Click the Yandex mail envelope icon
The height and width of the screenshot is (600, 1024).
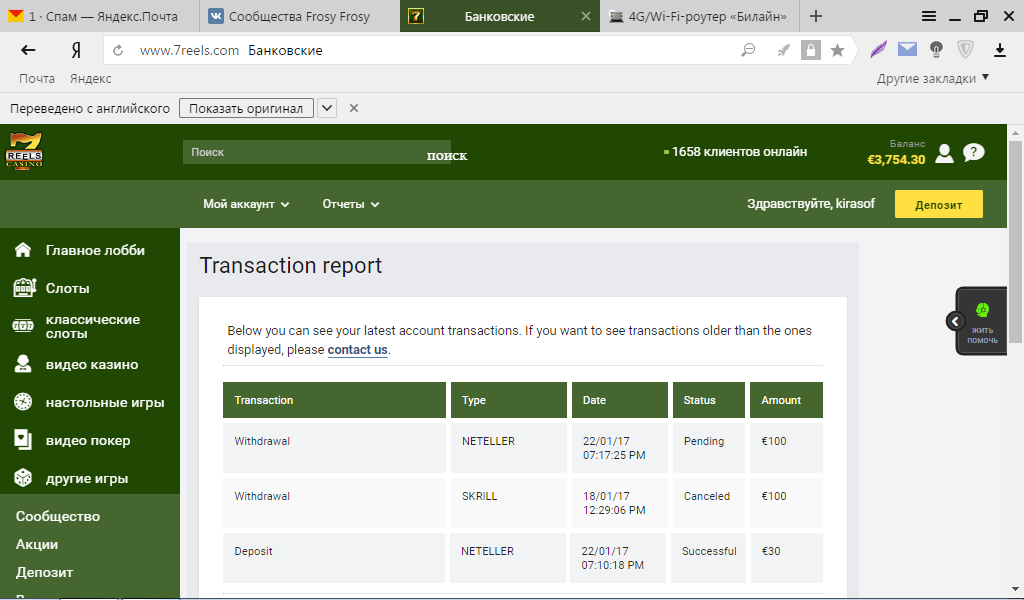(907, 49)
